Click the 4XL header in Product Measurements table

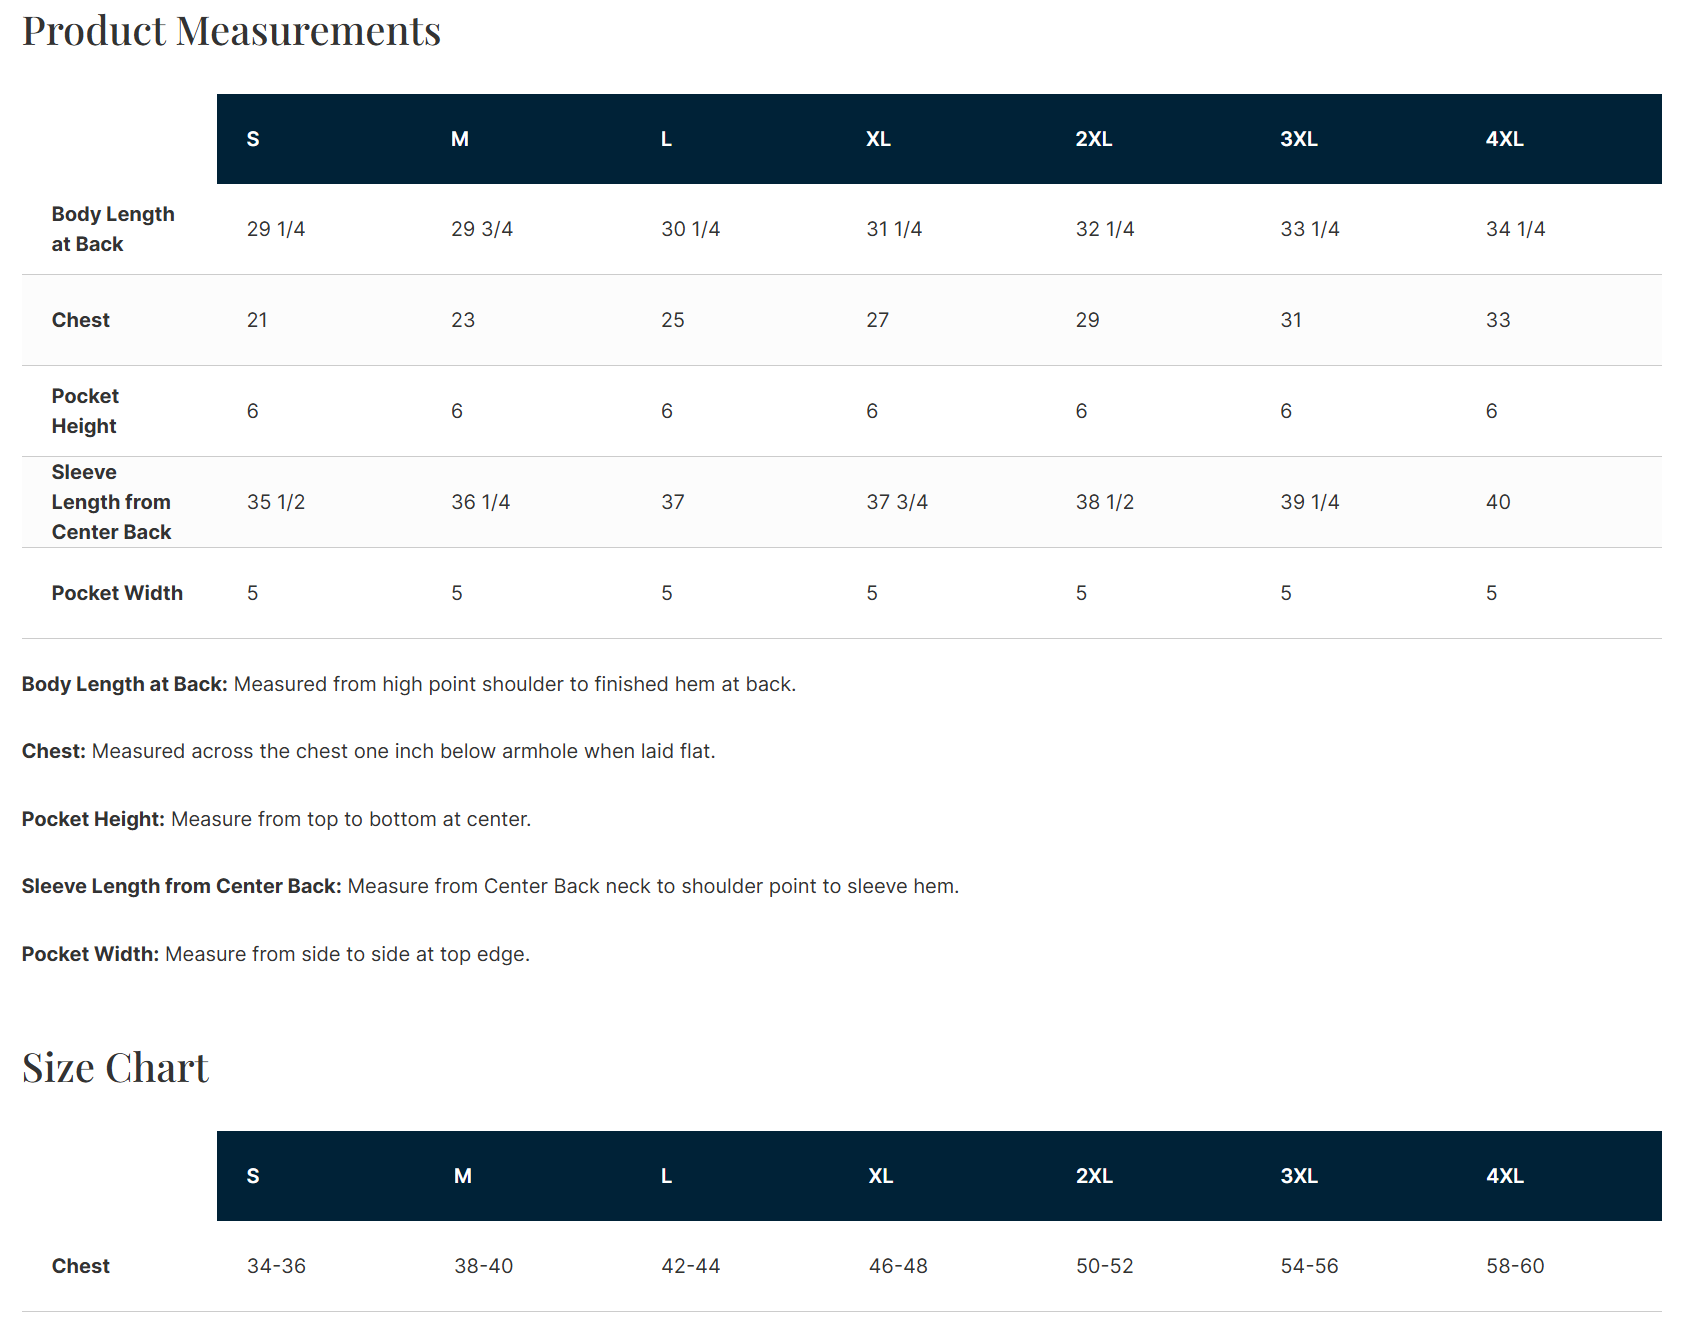tap(1504, 139)
